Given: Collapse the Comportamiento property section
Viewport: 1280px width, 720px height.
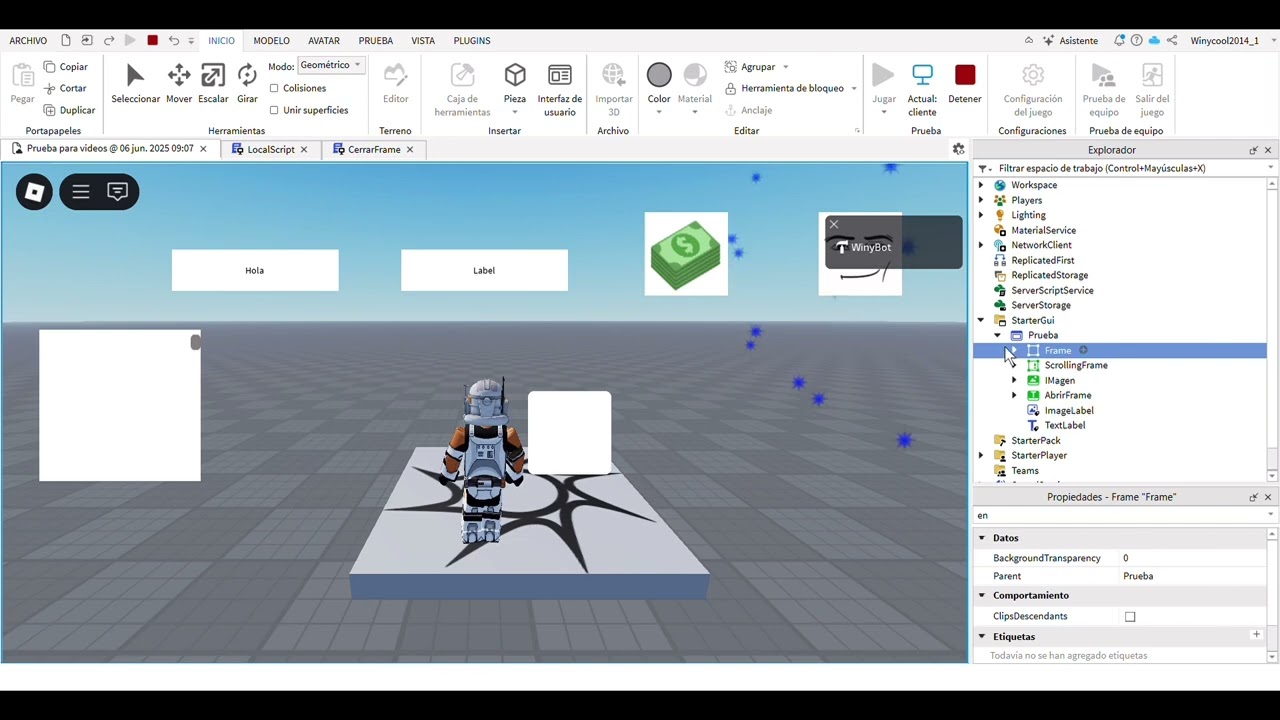Looking at the screenshot, I should tap(982, 596).
